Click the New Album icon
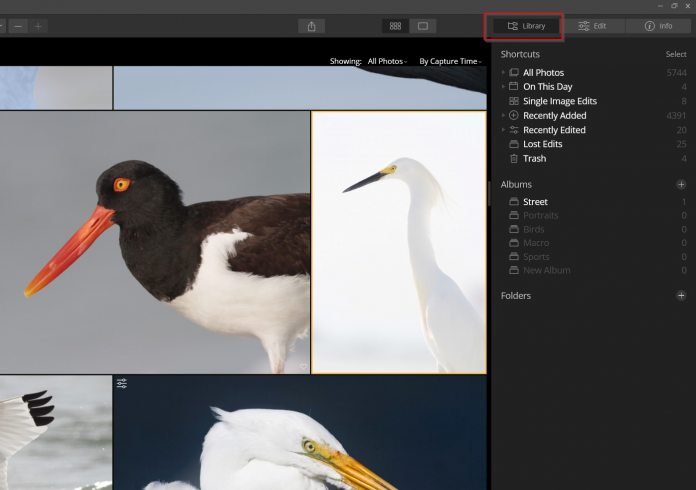 514,270
